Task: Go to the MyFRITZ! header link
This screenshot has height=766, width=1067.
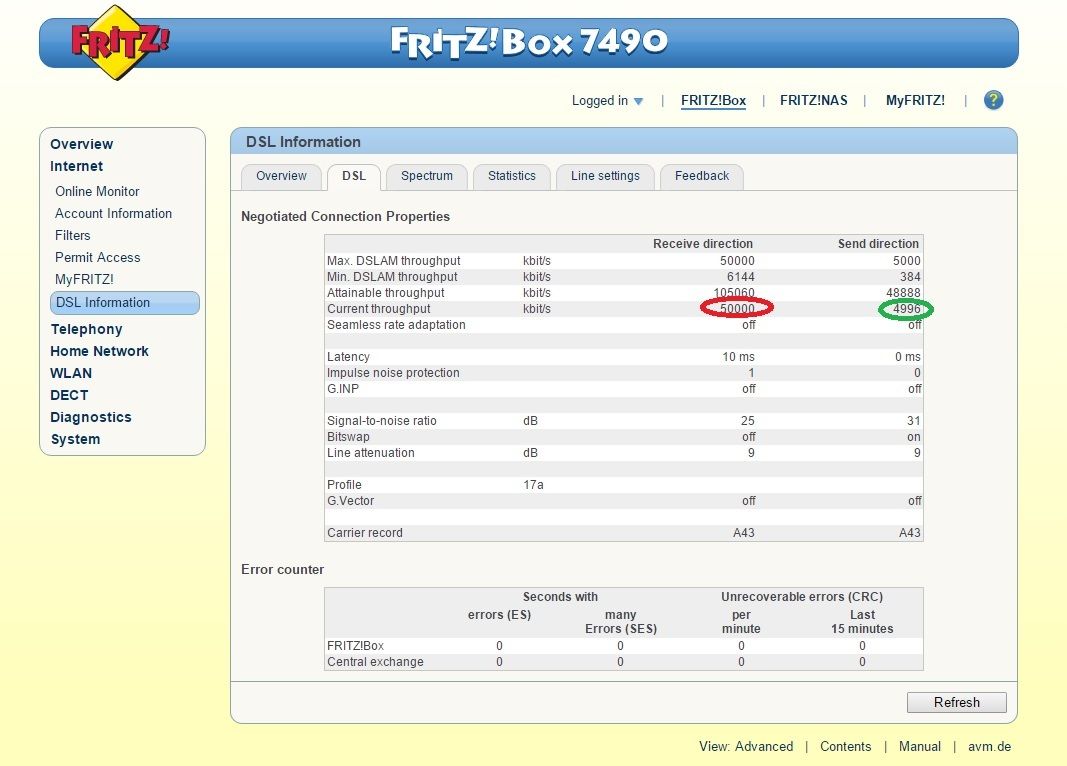Action: coord(914,100)
